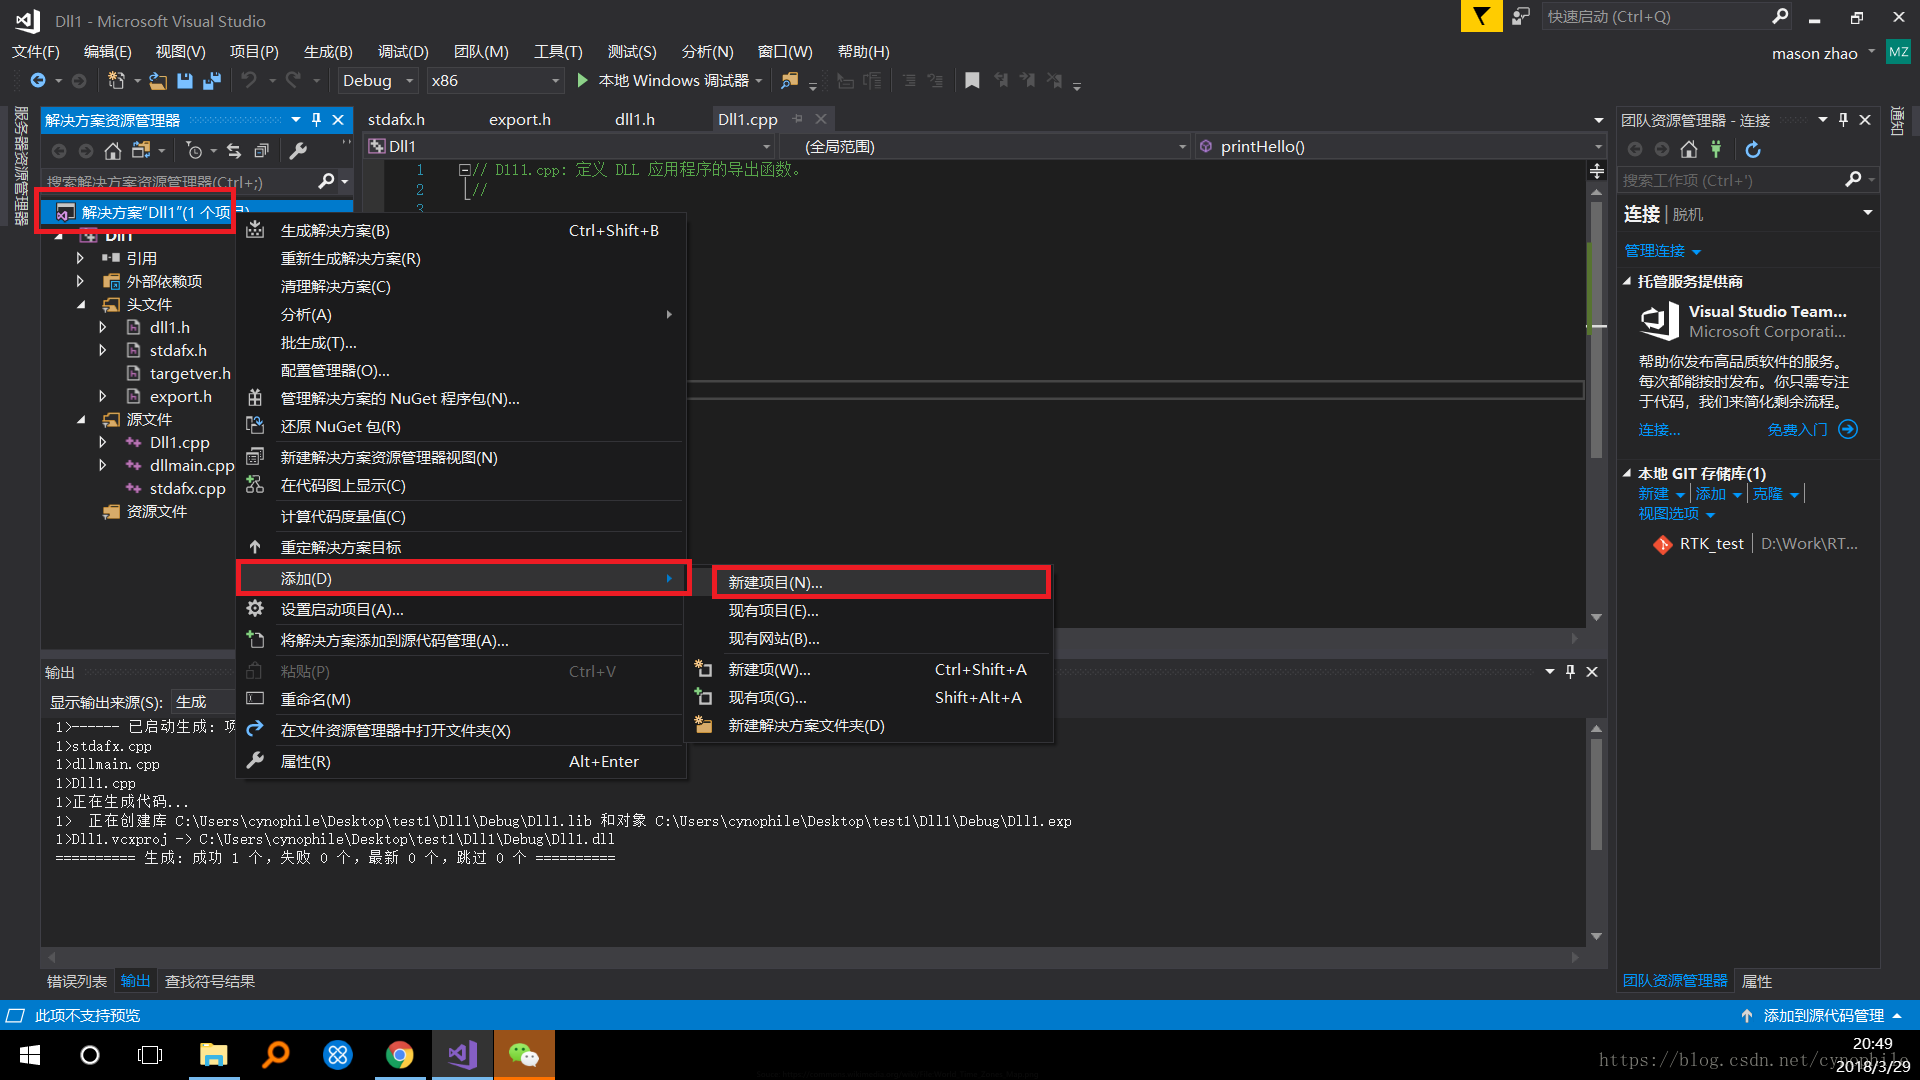
Task: Click the 连接... link in Team Explorer
Action: pos(1659,430)
